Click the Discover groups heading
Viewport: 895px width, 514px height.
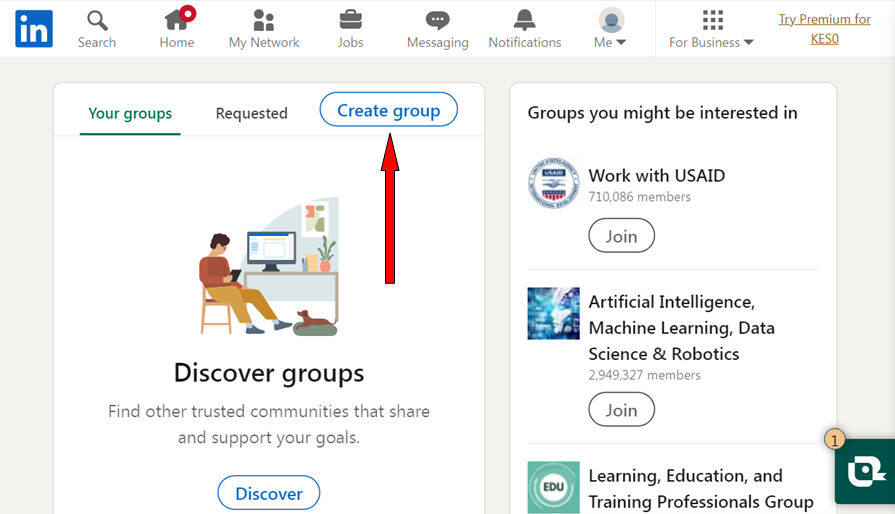[x=269, y=373]
